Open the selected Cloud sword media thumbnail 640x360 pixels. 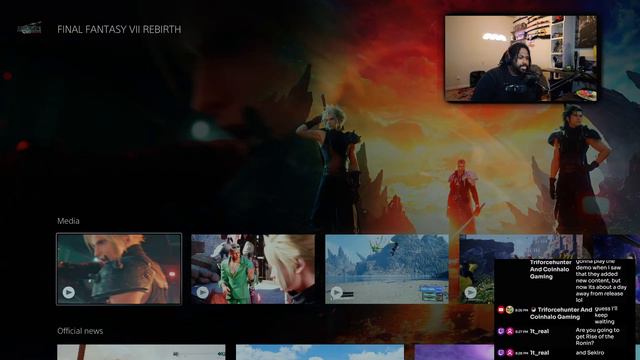pyautogui.click(x=119, y=269)
